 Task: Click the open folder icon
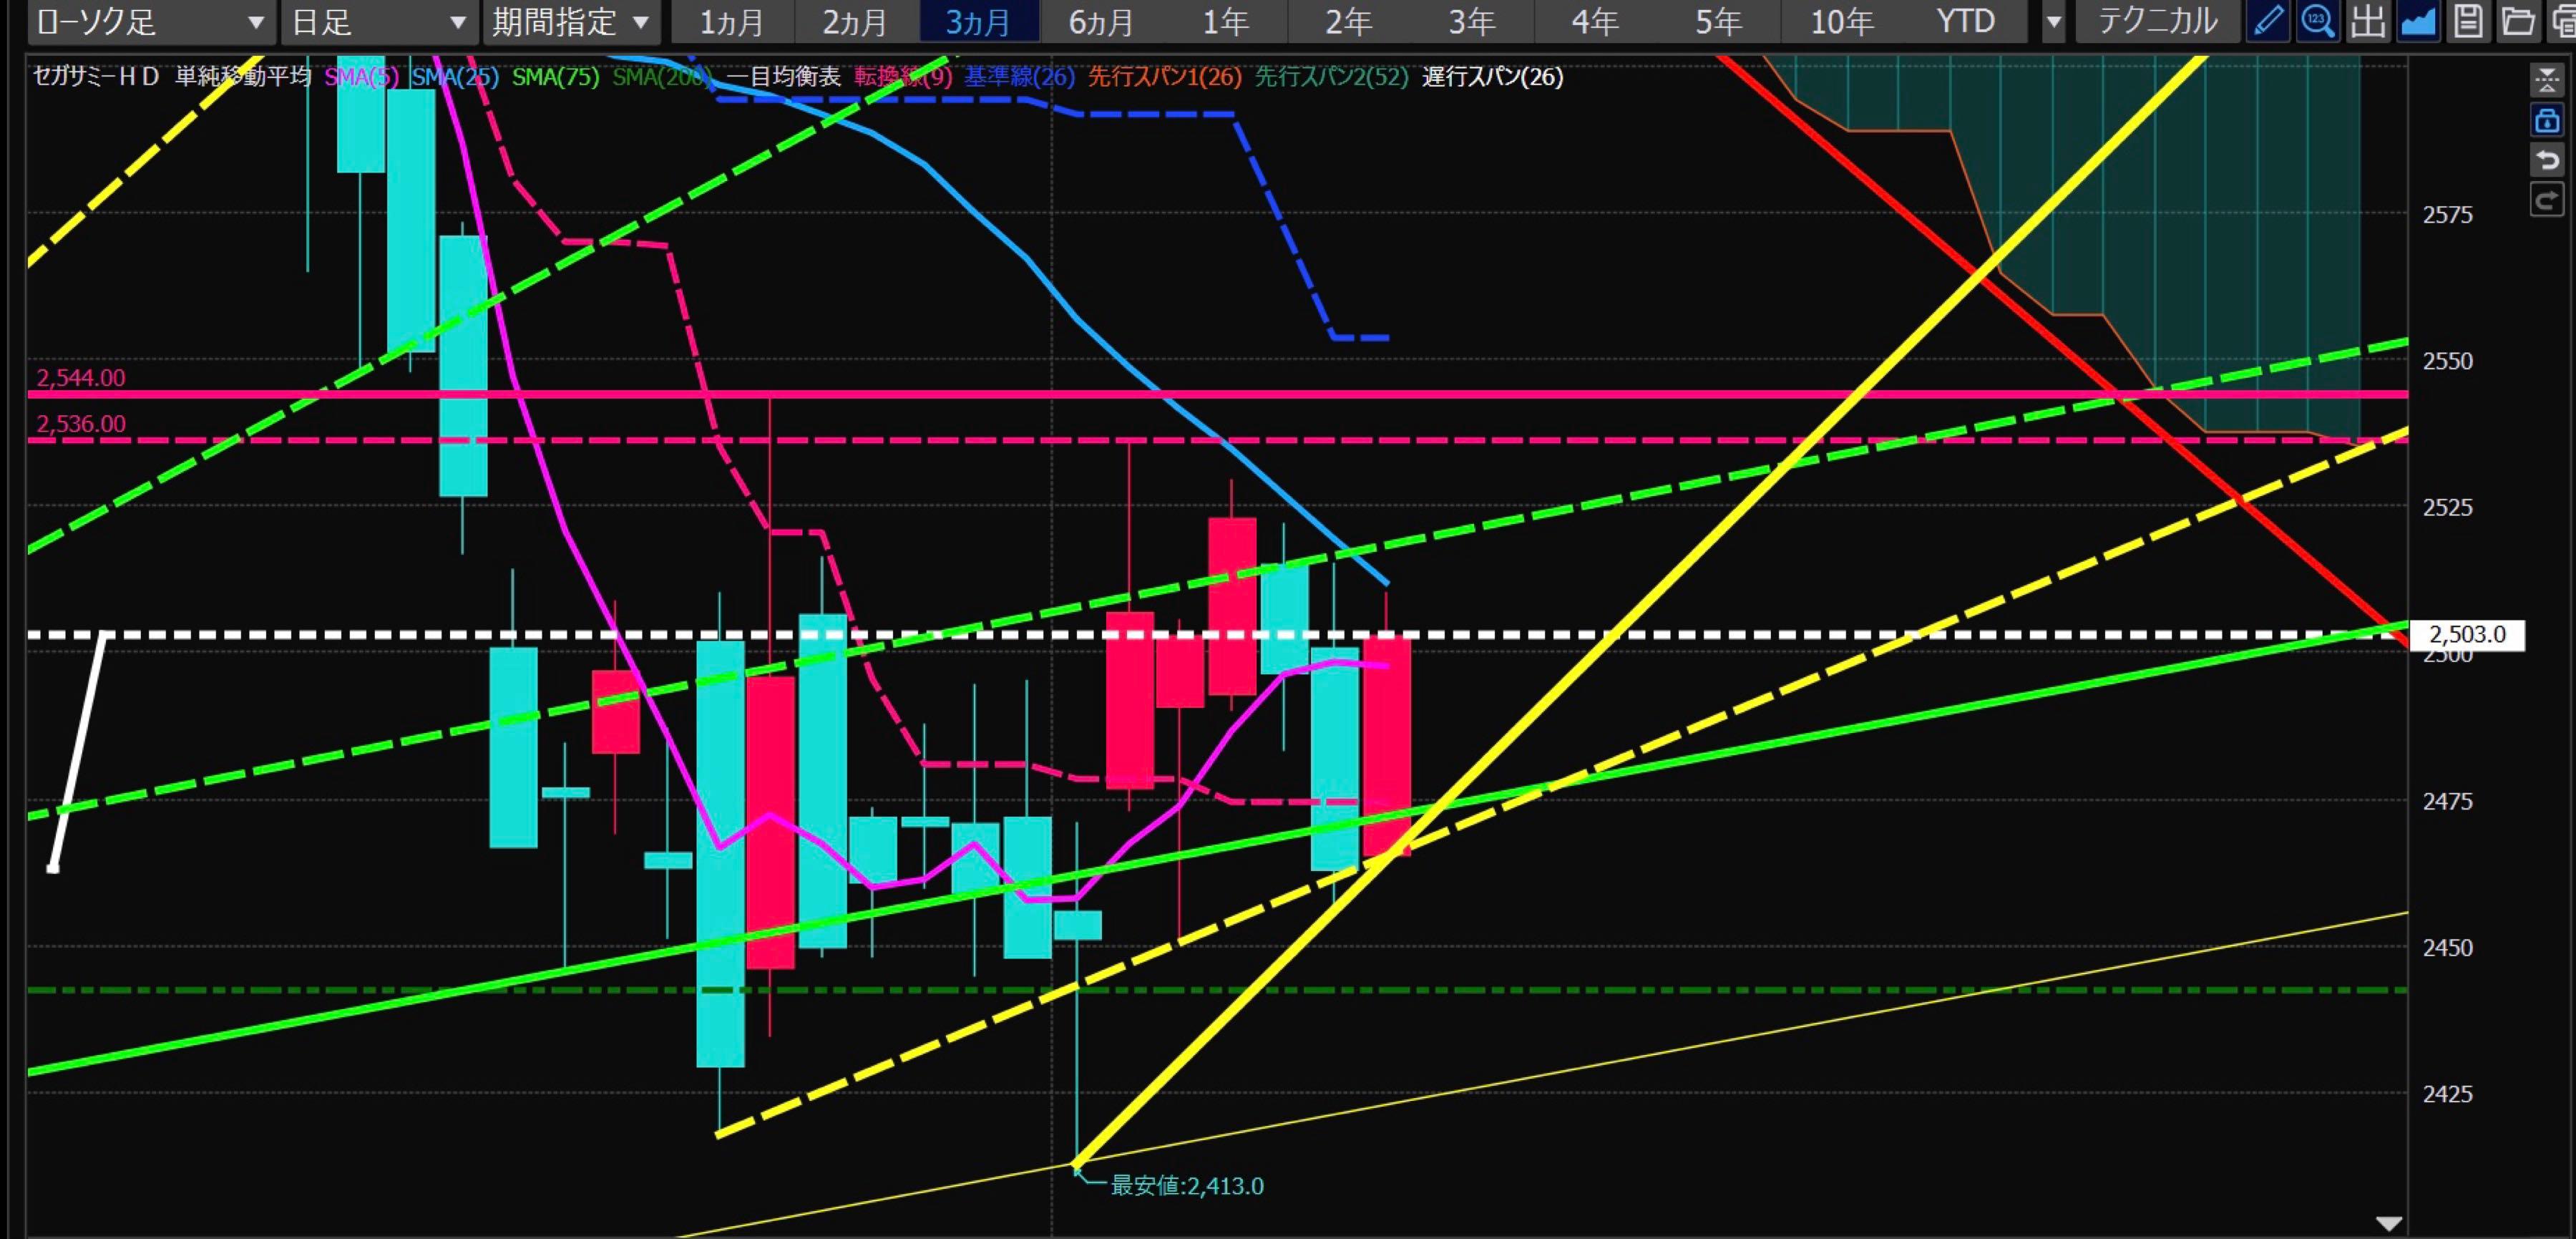[x=2517, y=21]
